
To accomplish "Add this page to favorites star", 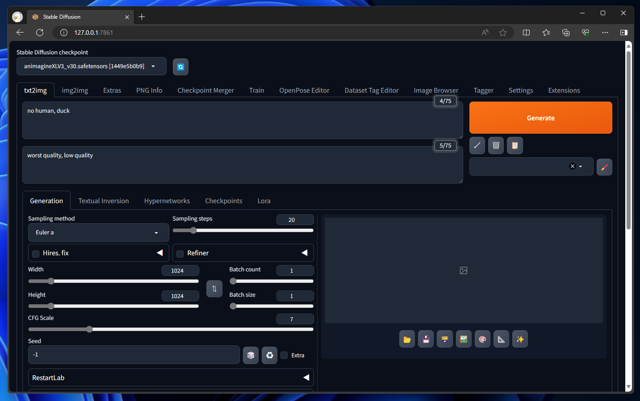I will click(503, 33).
